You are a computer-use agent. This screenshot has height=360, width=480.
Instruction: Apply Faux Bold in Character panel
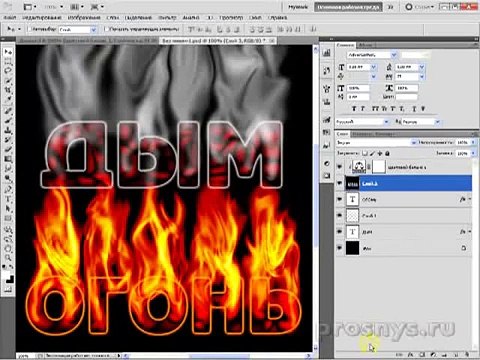(354, 109)
